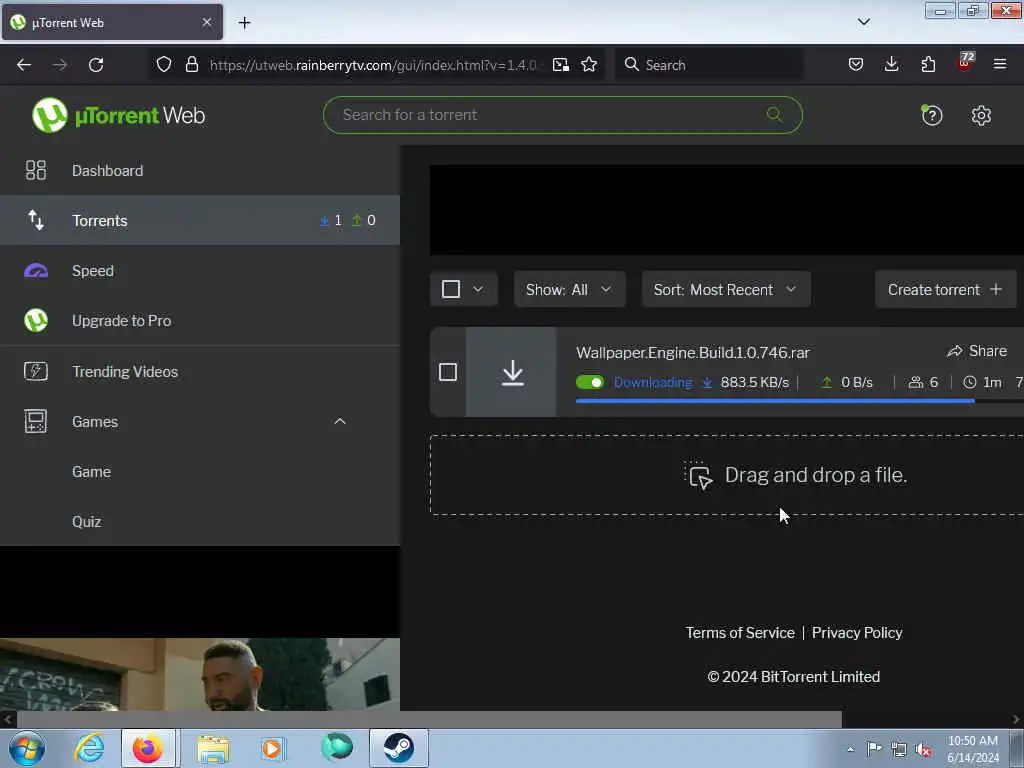Click the Dashboard grid icon
Screen dimensions: 1024x768
coord(36,170)
